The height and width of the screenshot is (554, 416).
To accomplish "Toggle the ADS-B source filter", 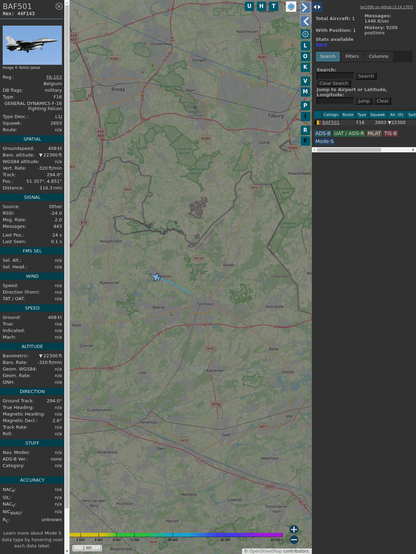I will [323, 133].
